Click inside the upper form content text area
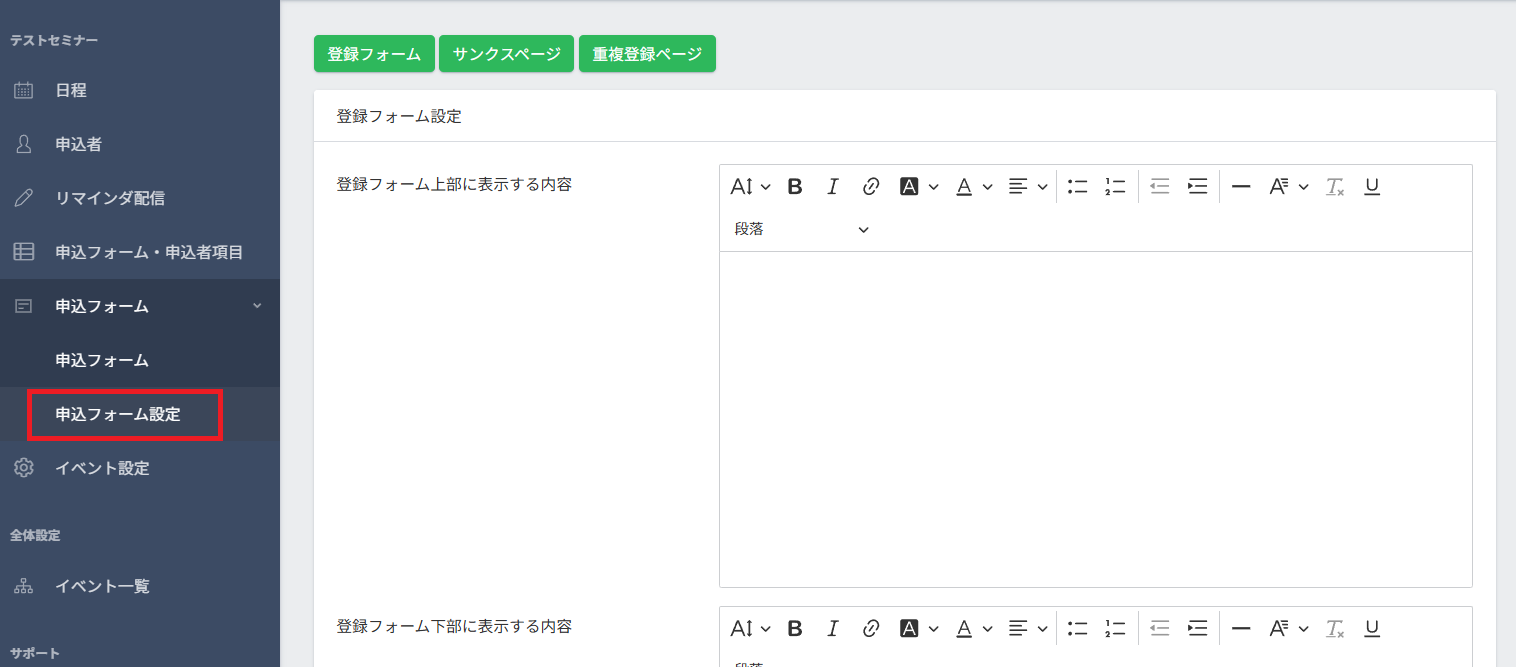 (1095, 418)
